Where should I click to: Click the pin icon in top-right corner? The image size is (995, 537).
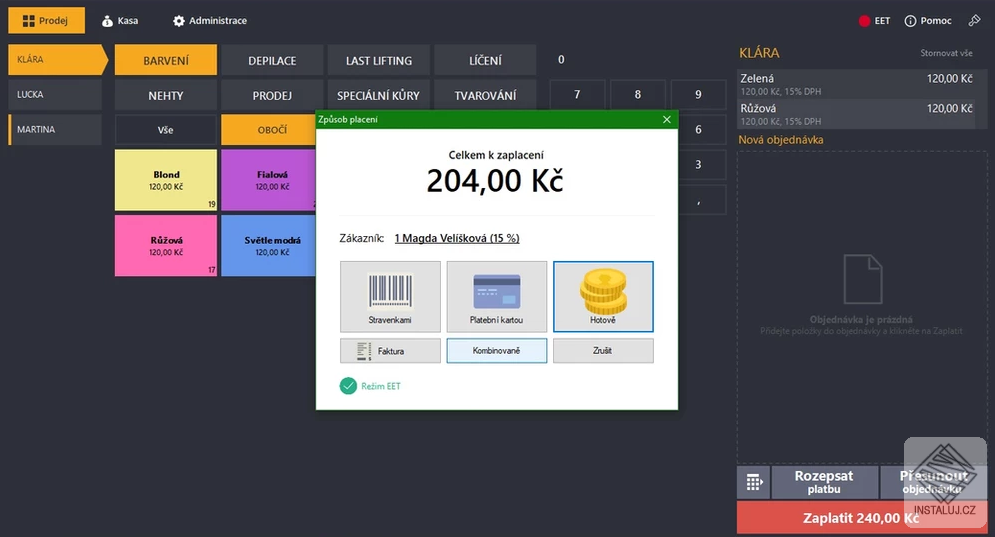(x=974, y=21)
